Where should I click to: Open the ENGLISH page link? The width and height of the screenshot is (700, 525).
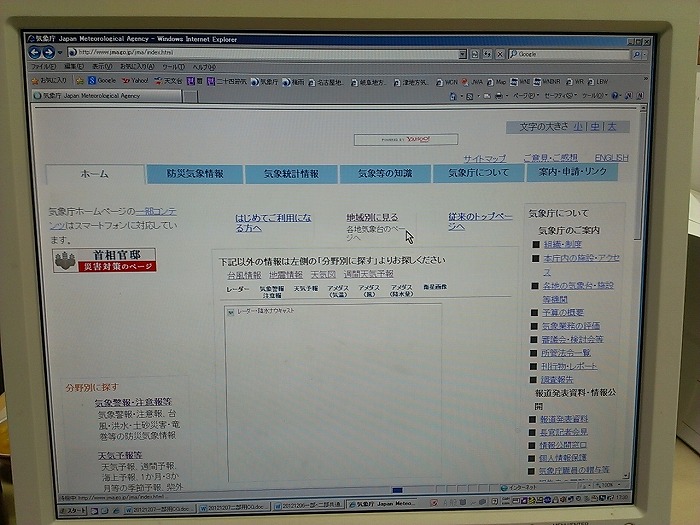pyautogui.click(x=612, y=158)
